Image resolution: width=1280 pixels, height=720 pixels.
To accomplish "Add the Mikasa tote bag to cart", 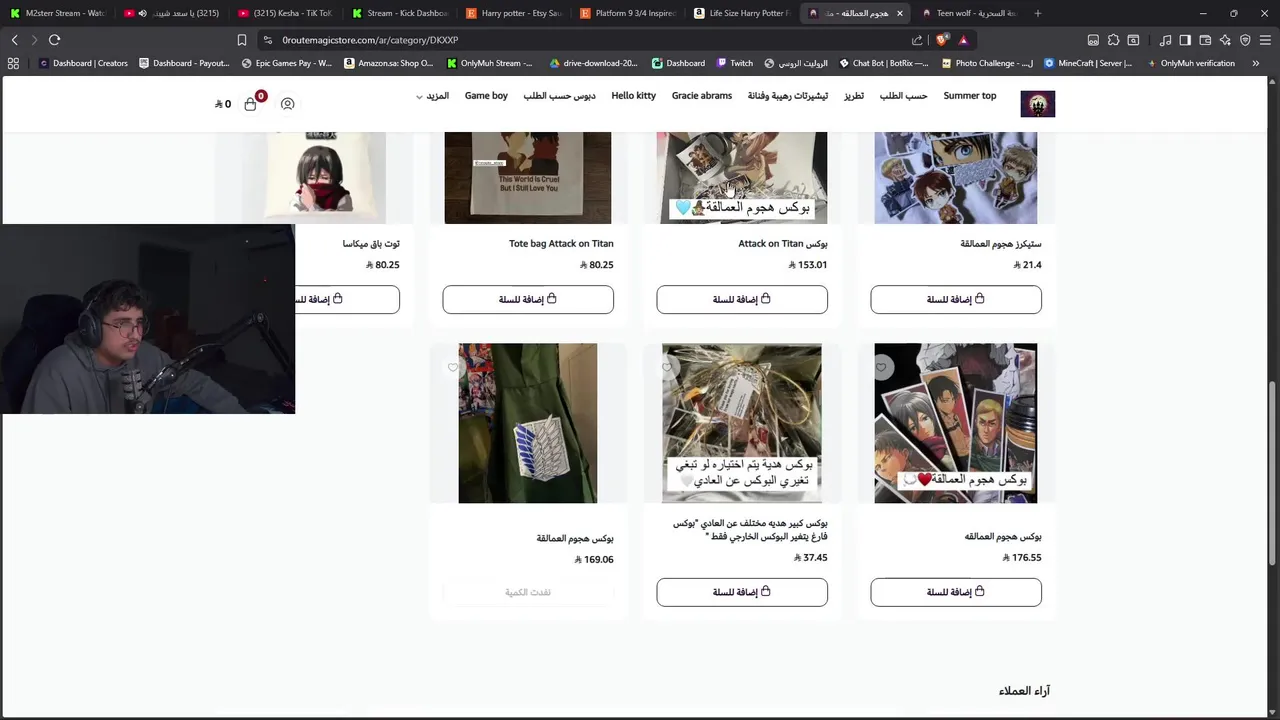I will pos(347,299).
